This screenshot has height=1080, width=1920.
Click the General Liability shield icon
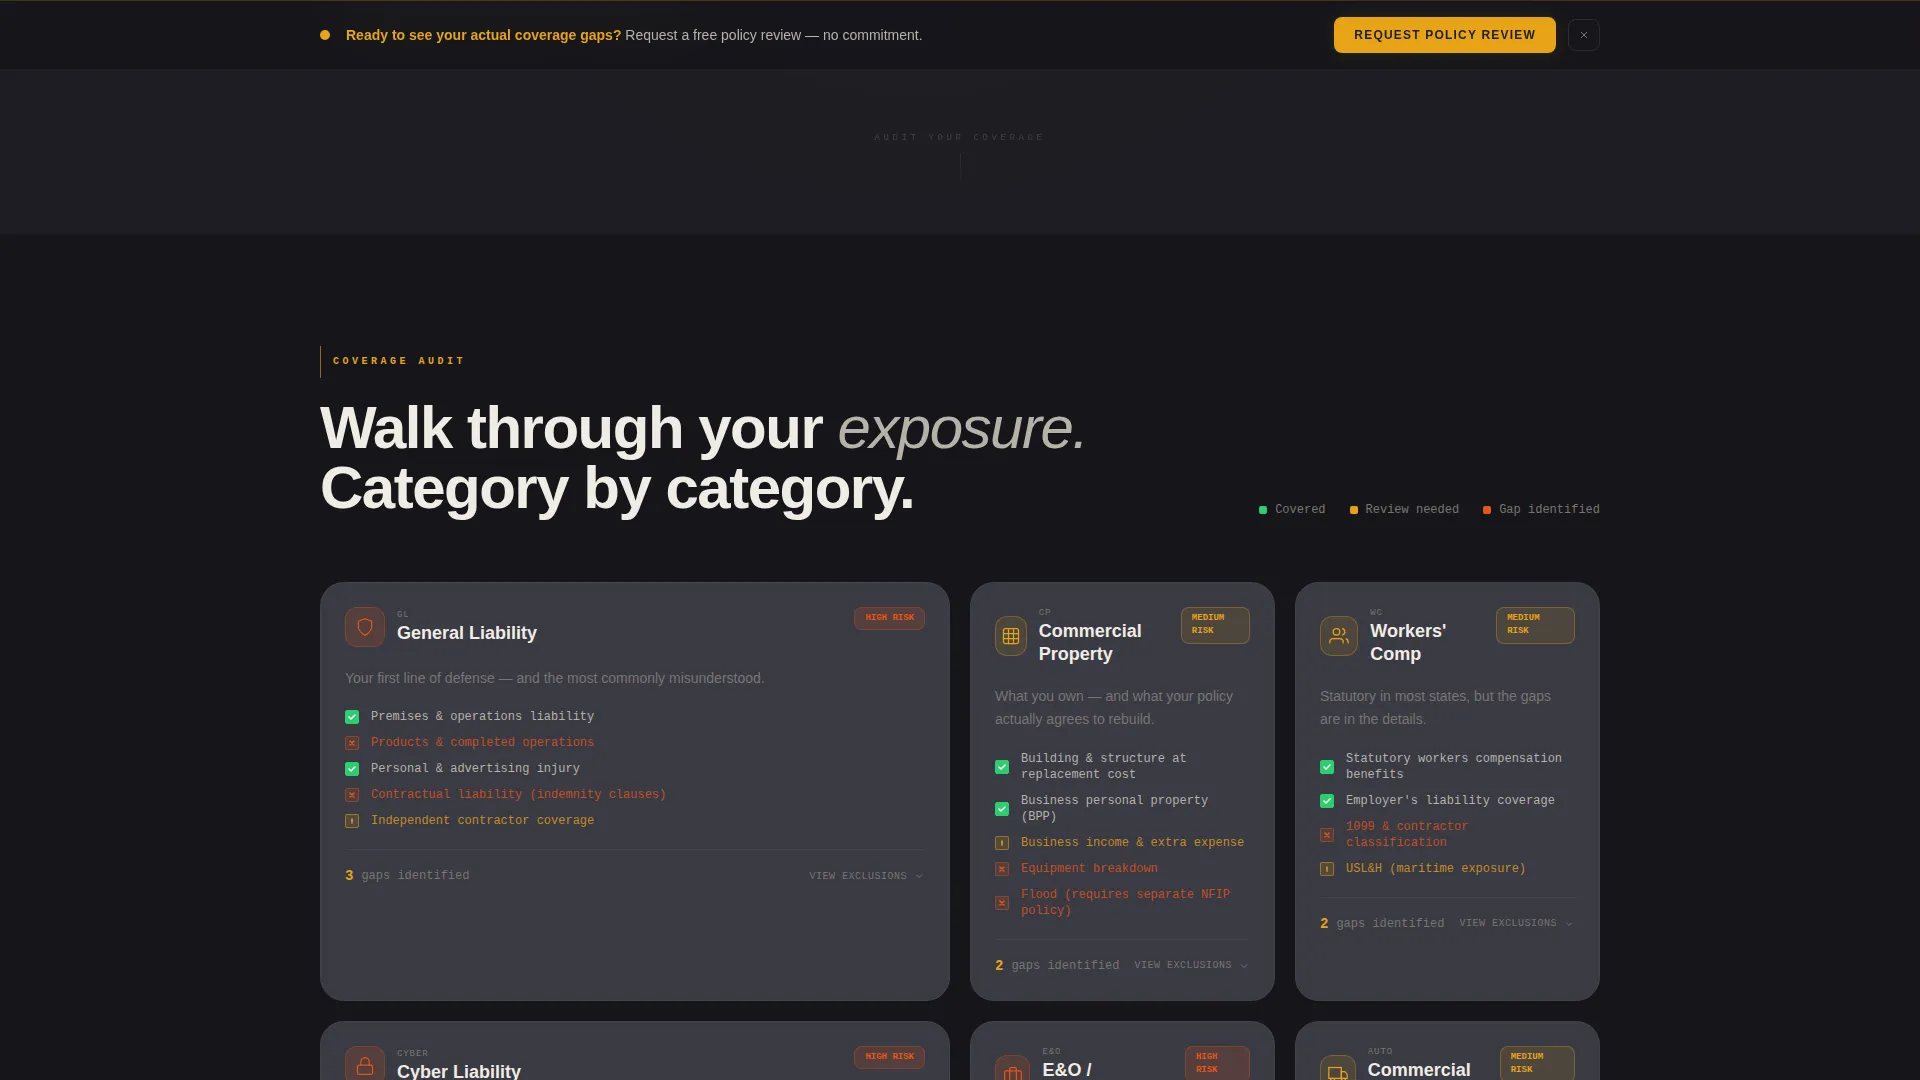pos(365,627)
